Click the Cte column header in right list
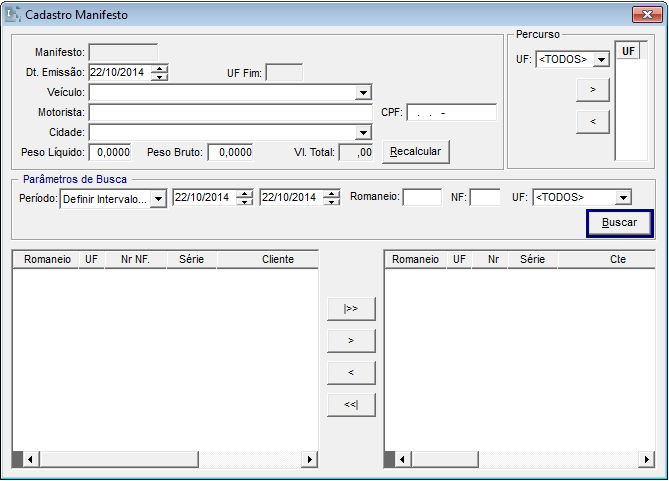Image resolution: width=669 pixels, height=481 pixels. (x=617, y=259)
